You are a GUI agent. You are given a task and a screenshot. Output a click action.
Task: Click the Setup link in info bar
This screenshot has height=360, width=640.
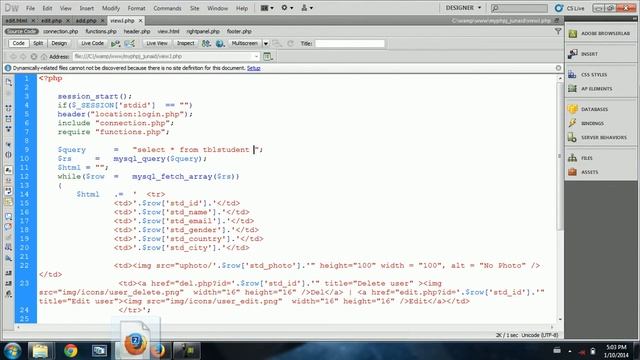click(x=253, y=68)
